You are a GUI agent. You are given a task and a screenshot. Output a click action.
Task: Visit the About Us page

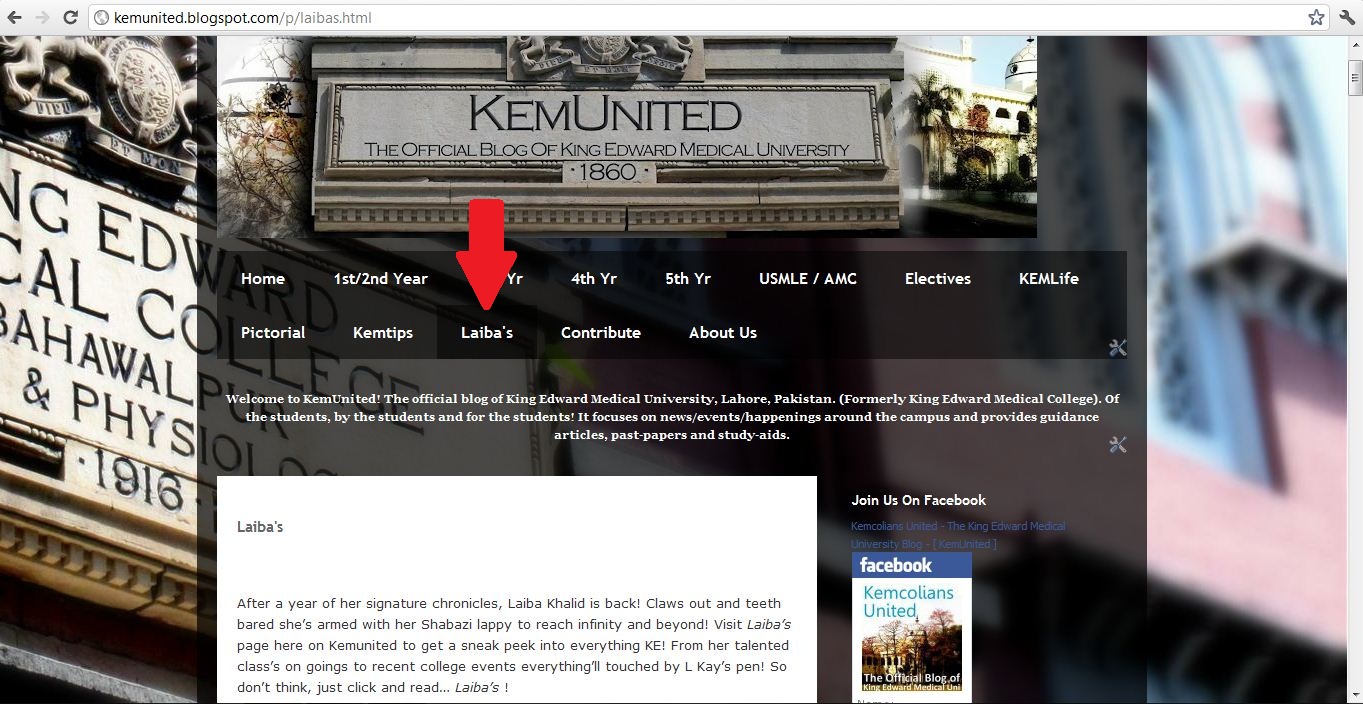pos(723,333)
